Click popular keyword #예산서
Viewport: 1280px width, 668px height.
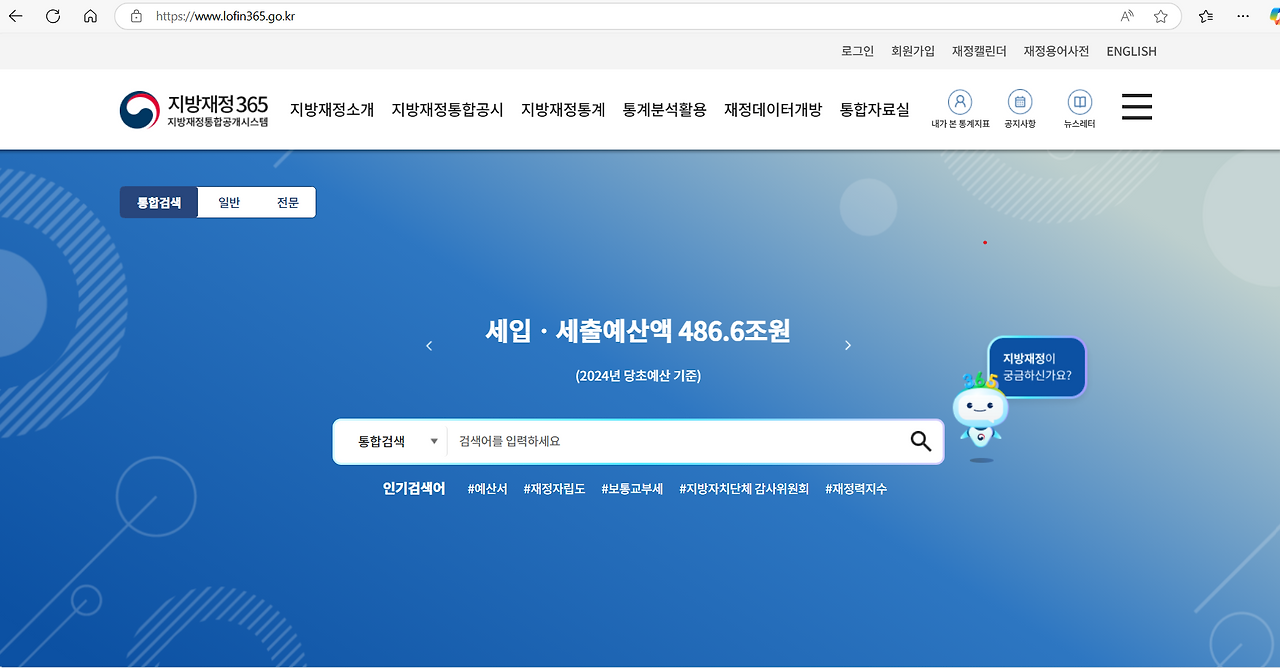(x=487, y=489)
